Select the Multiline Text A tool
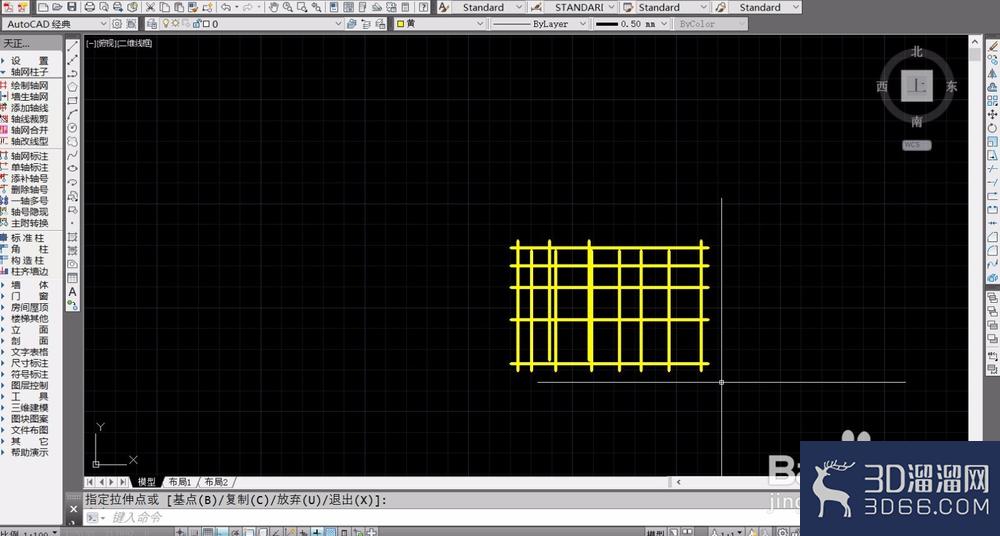Viewport: 1000px width, 536px height. tap(73, 292)
